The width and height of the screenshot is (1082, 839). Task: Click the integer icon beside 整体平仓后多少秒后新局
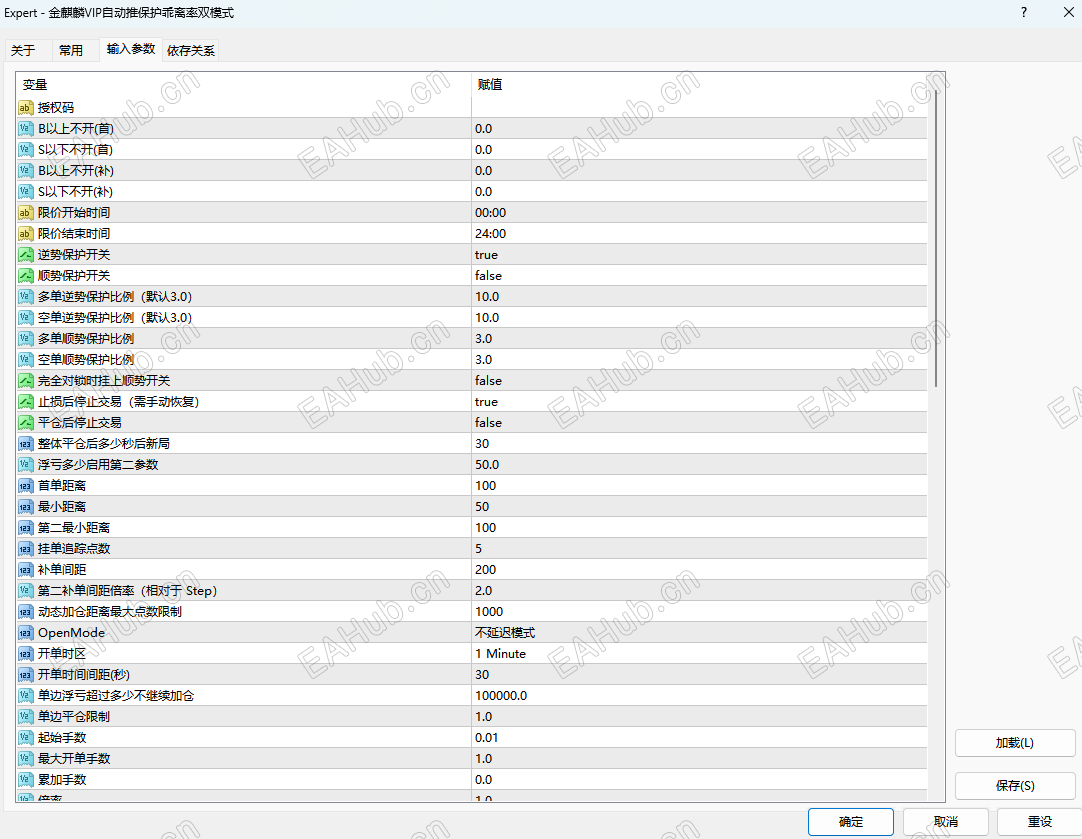pyautogui.click(x=26, y=444)
